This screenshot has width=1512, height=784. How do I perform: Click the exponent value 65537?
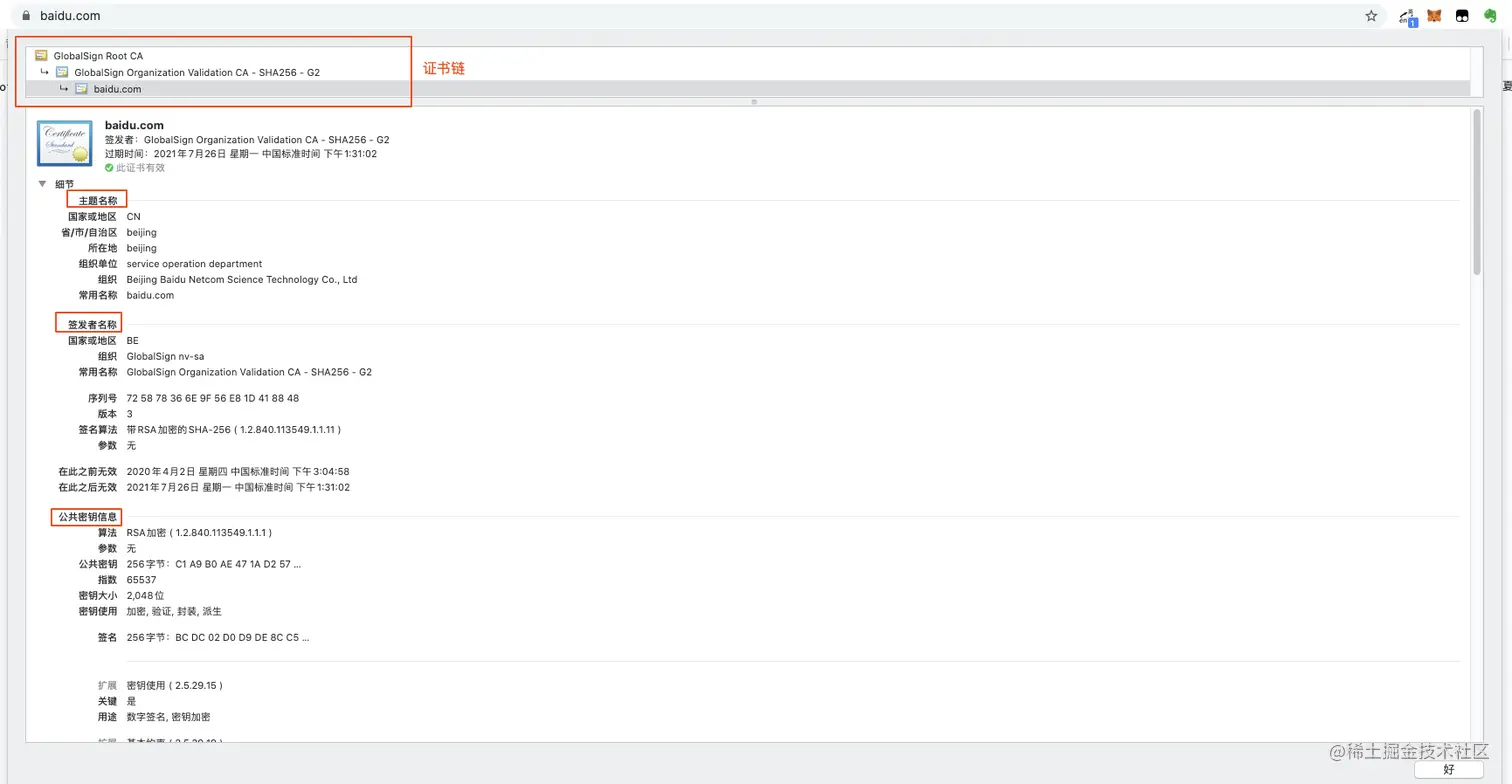pos(141,580)
